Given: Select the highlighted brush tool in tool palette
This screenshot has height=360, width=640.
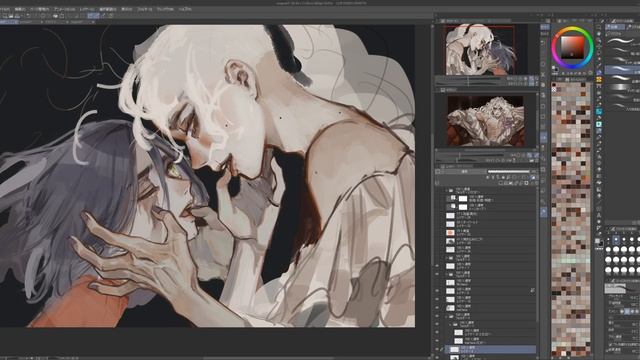Looking at the screenshot, I should click(599, 72).
